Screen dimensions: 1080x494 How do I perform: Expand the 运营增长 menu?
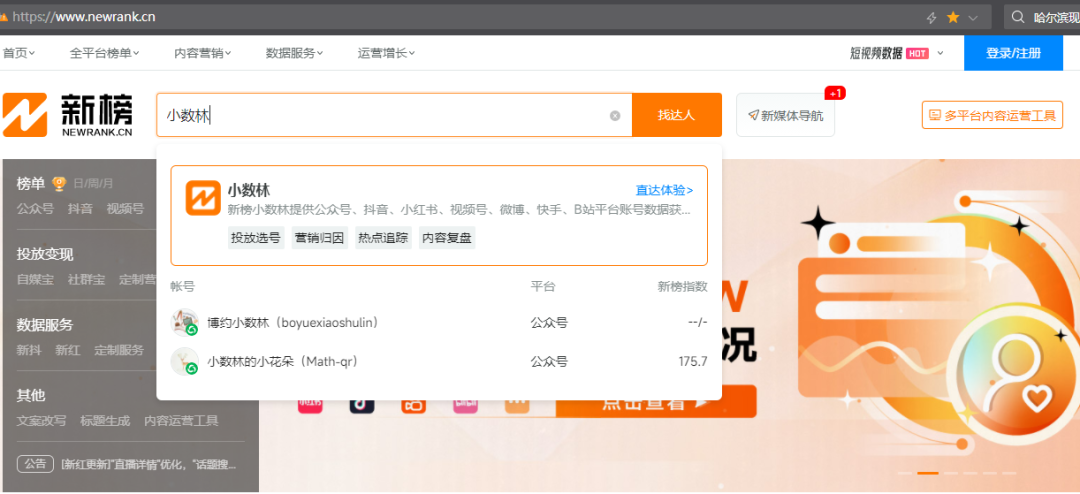(x=386, y=53)
